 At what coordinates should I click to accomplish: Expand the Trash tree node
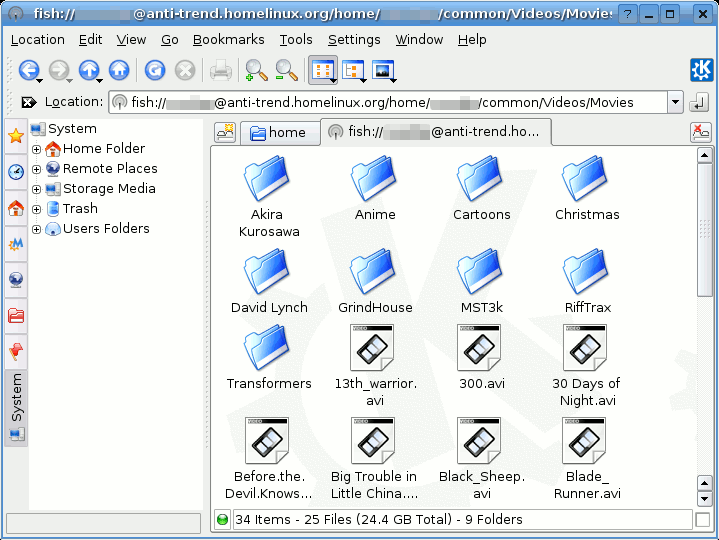[x=36, y=209]
